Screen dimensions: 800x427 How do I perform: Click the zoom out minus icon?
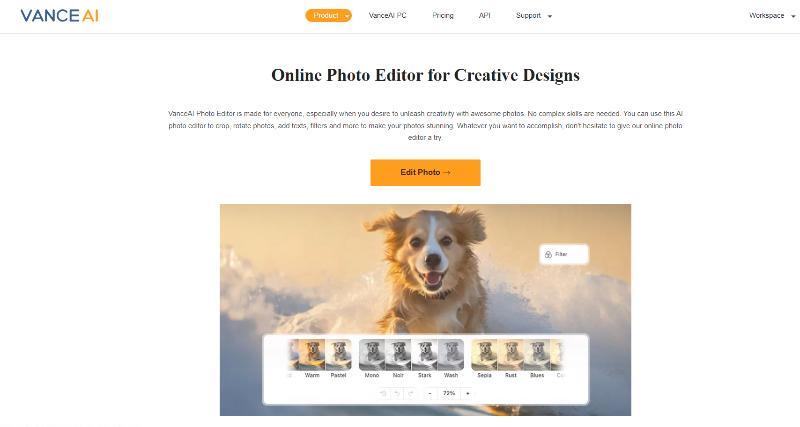point(430,393)
